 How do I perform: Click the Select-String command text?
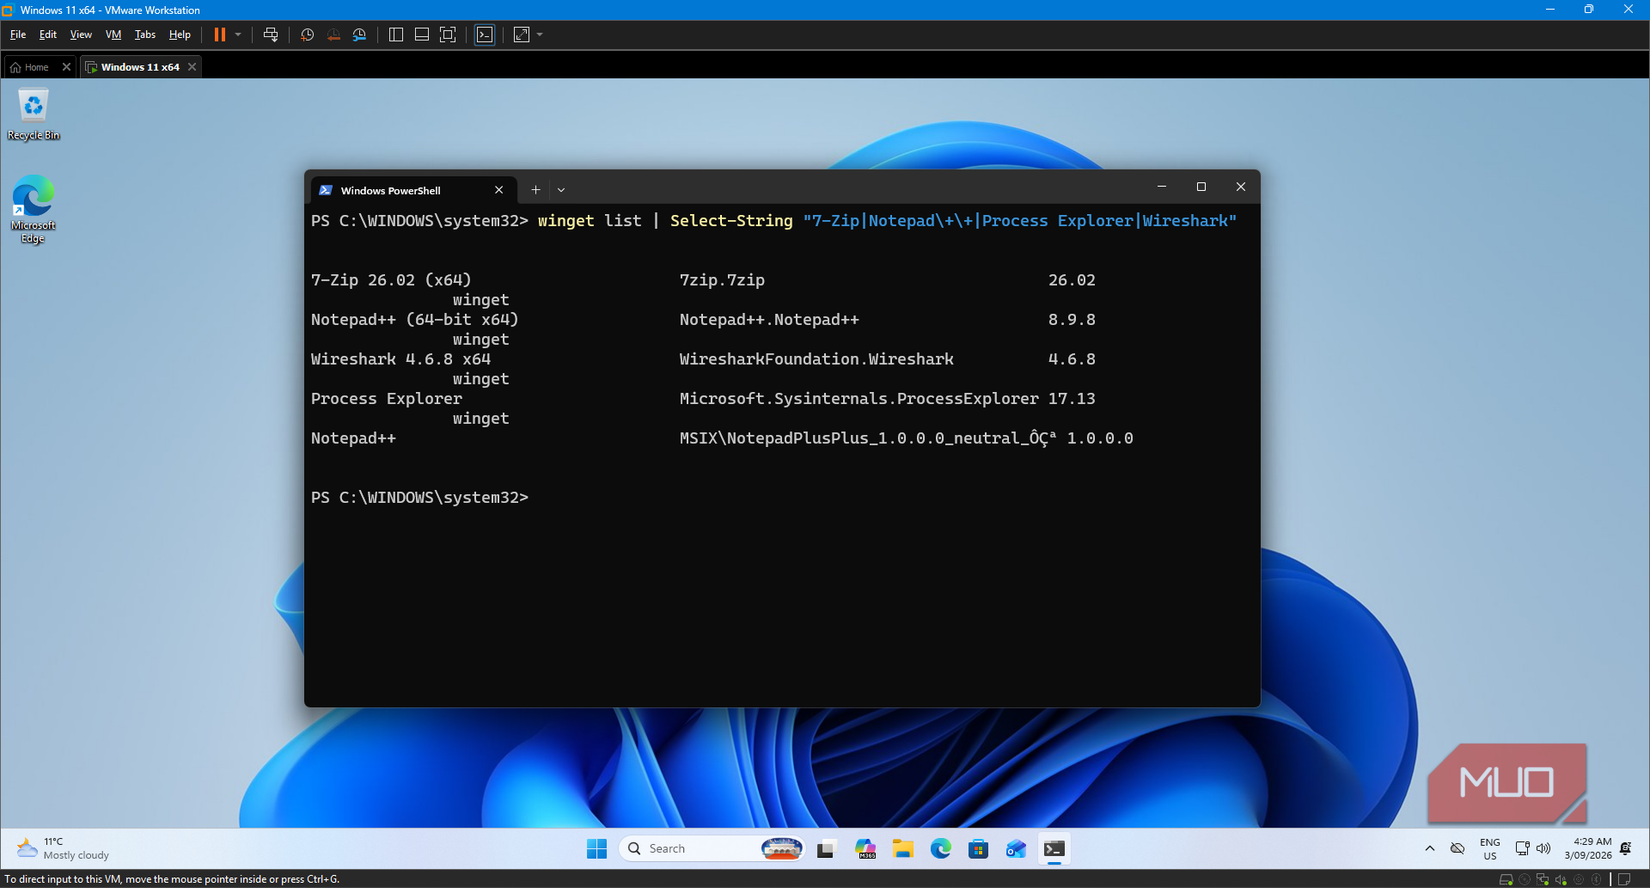[x=731, y=221]
